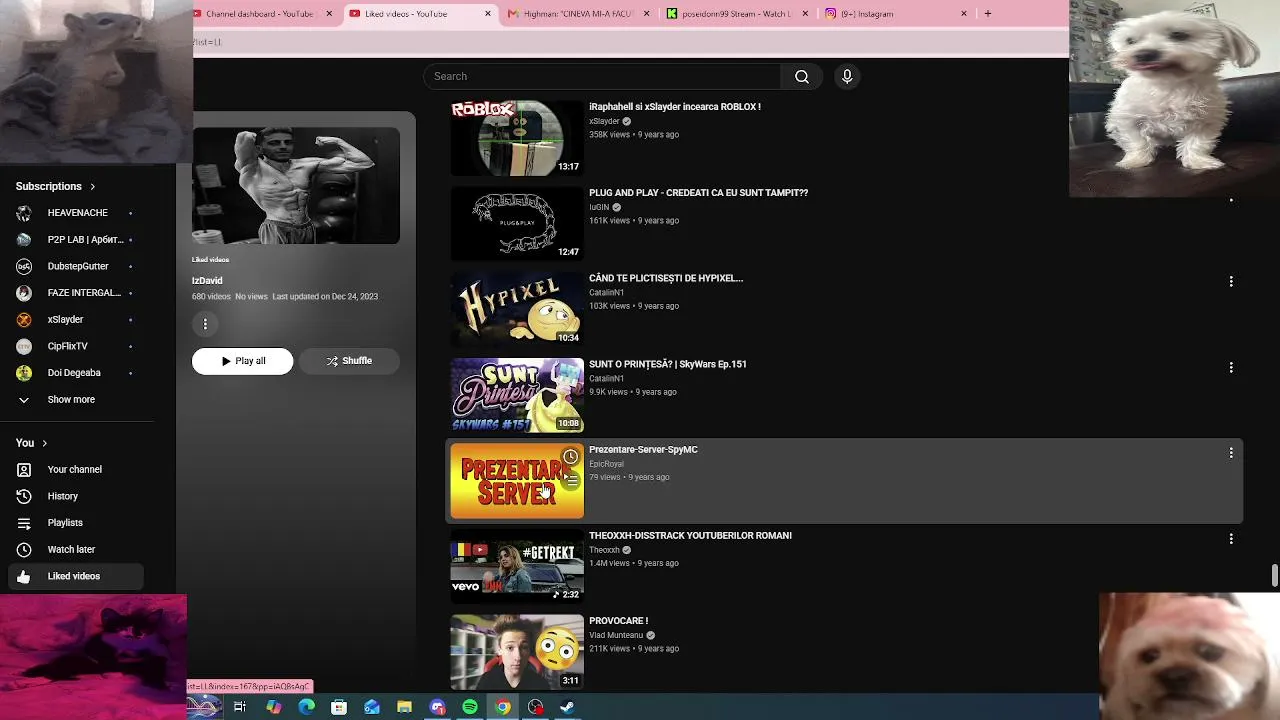Switch to the Instagram tab
1280x720 pixels.
click(x=893, y=14)
